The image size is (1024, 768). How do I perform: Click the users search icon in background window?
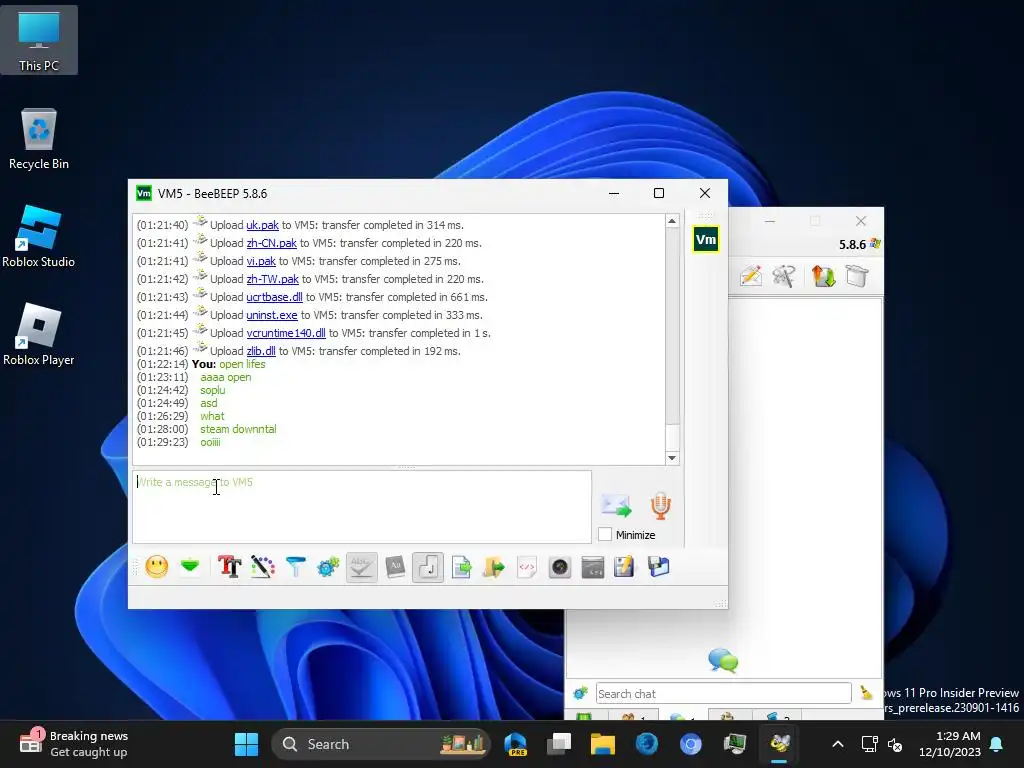pyautogui.click(x=784, y=276)
